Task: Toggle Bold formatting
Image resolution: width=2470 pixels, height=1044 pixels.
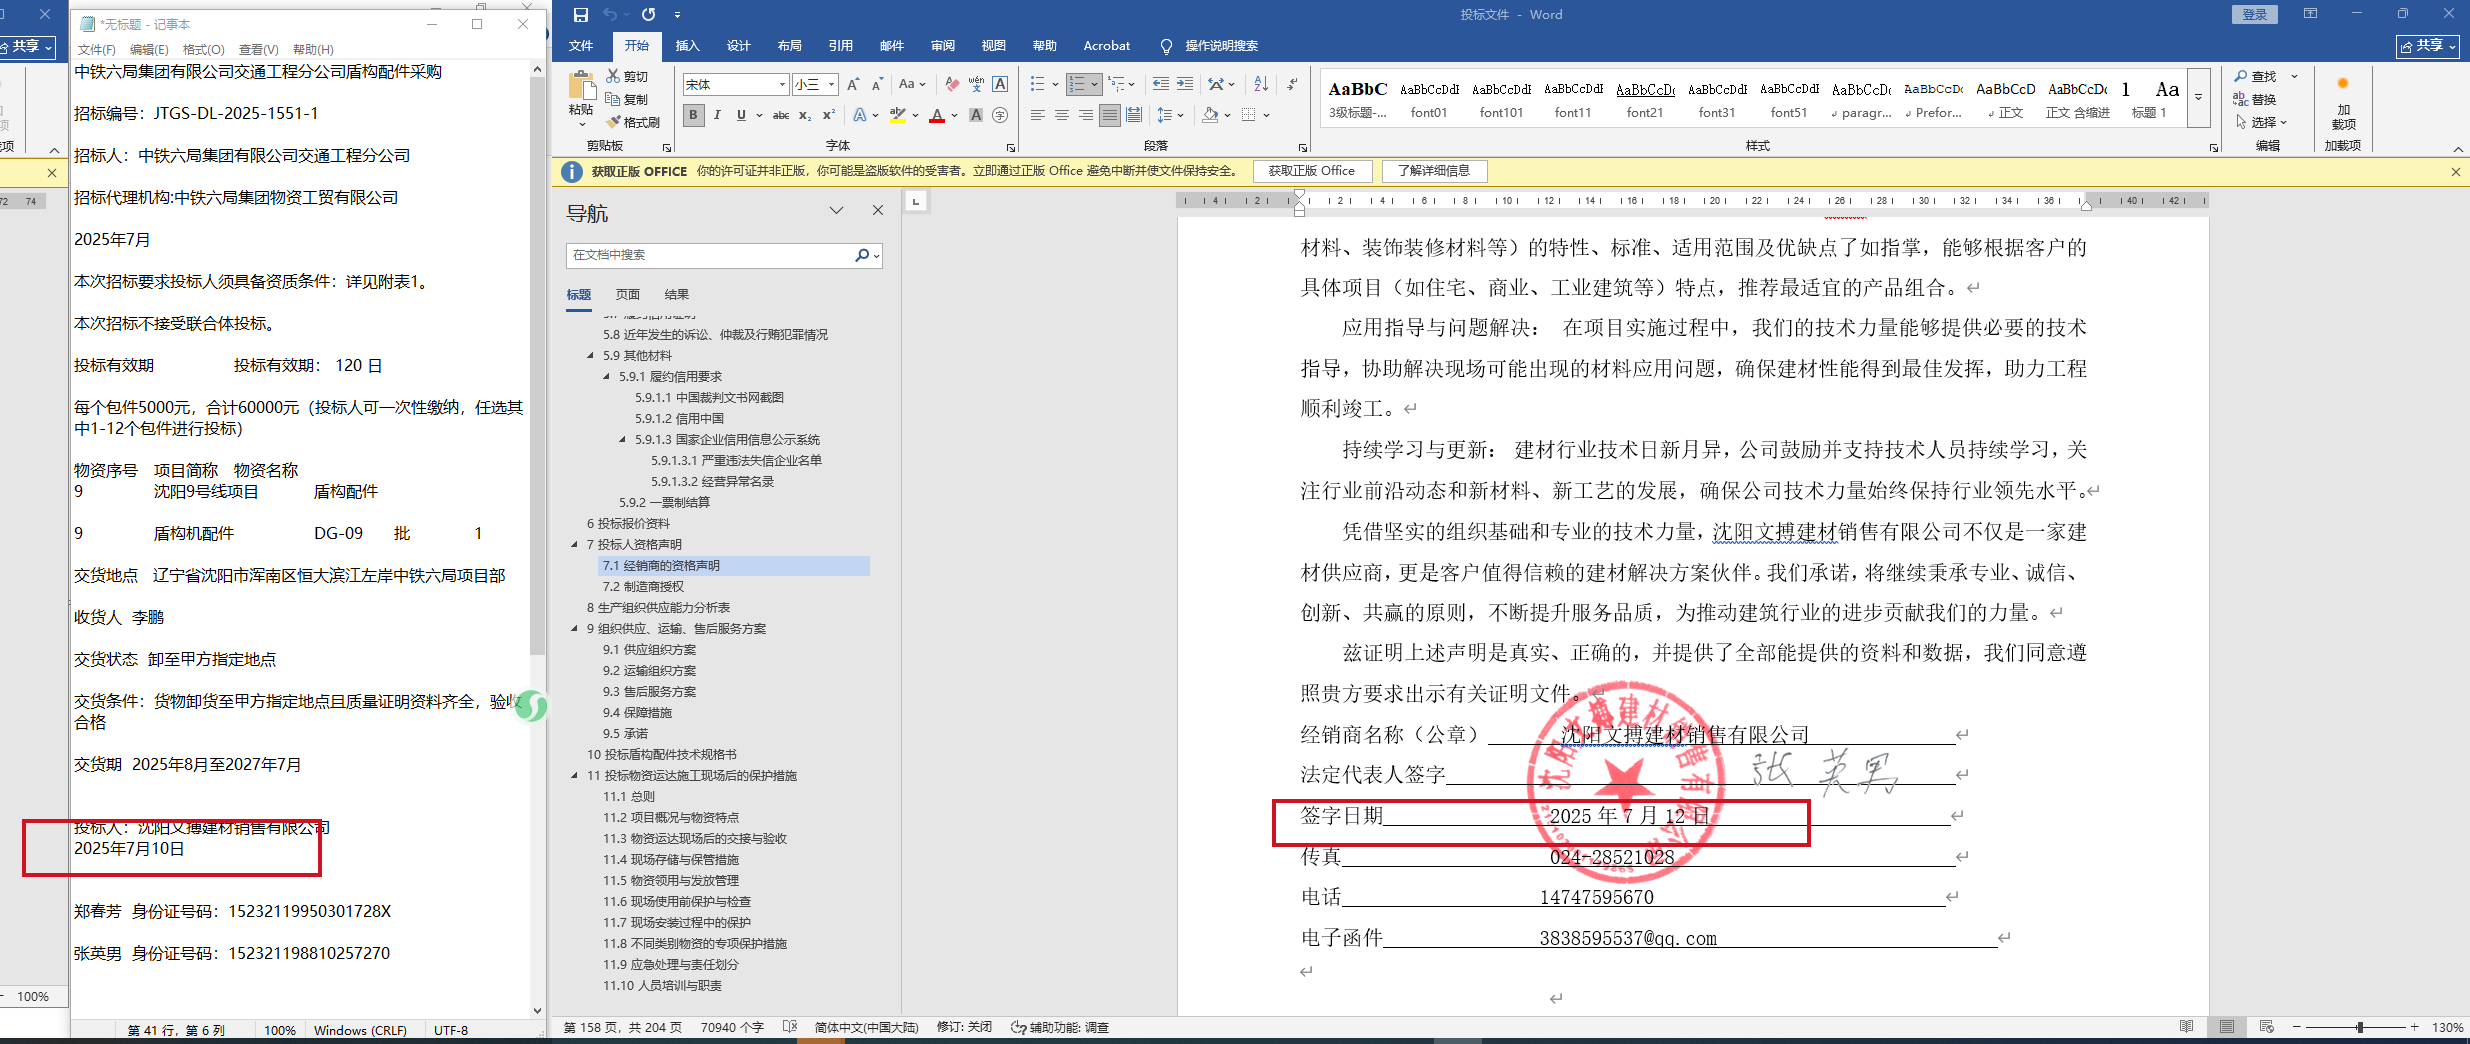Action: click(694, 115)
